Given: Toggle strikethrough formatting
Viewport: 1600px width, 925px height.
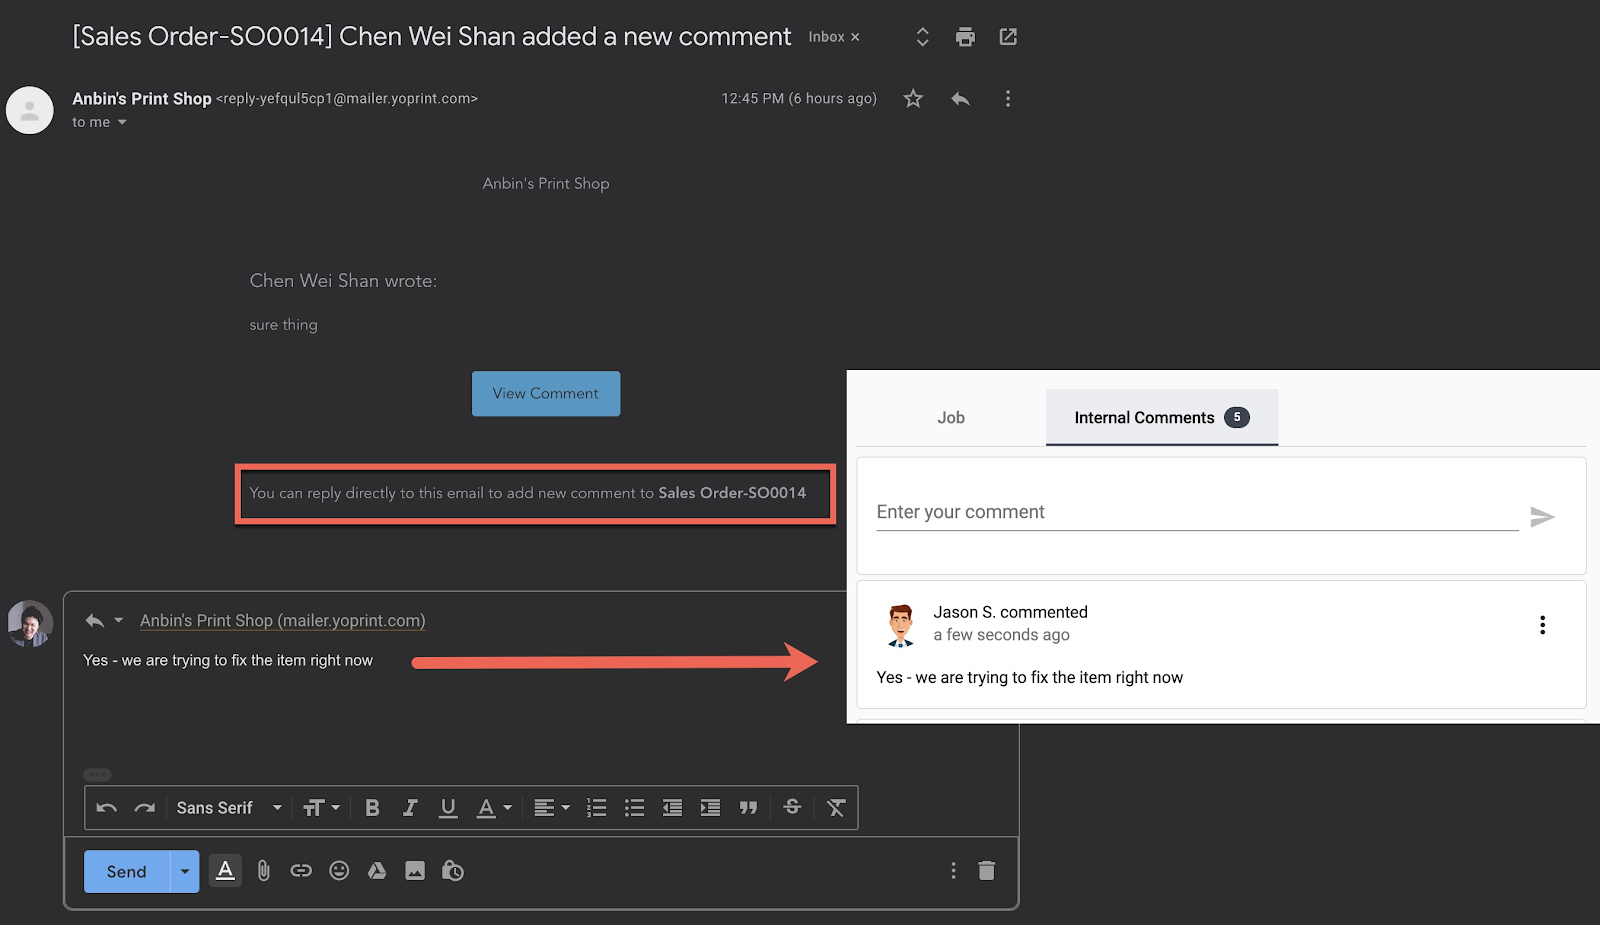Looking at the screenshot, I should point(792,807).
